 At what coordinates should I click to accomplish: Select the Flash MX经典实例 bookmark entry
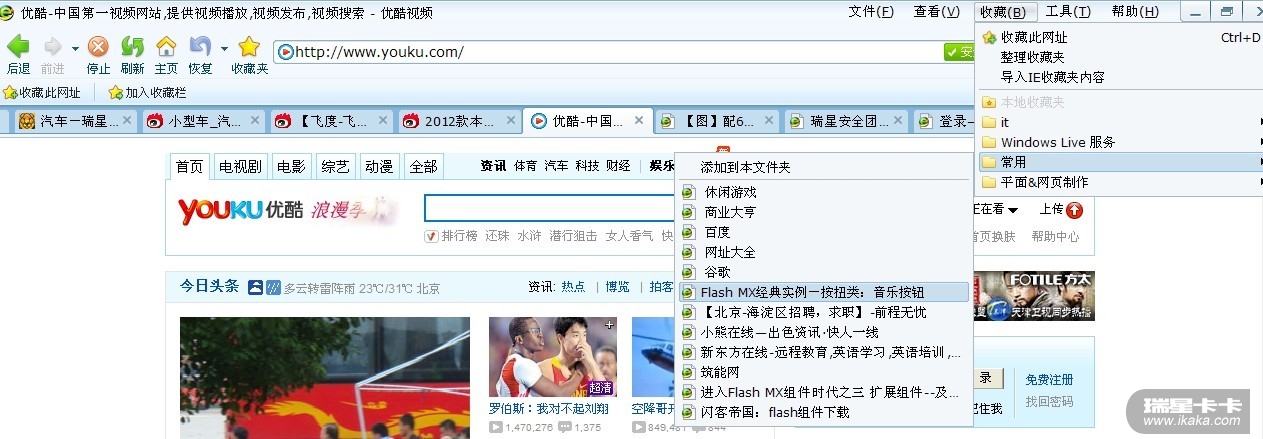[824, 292]
